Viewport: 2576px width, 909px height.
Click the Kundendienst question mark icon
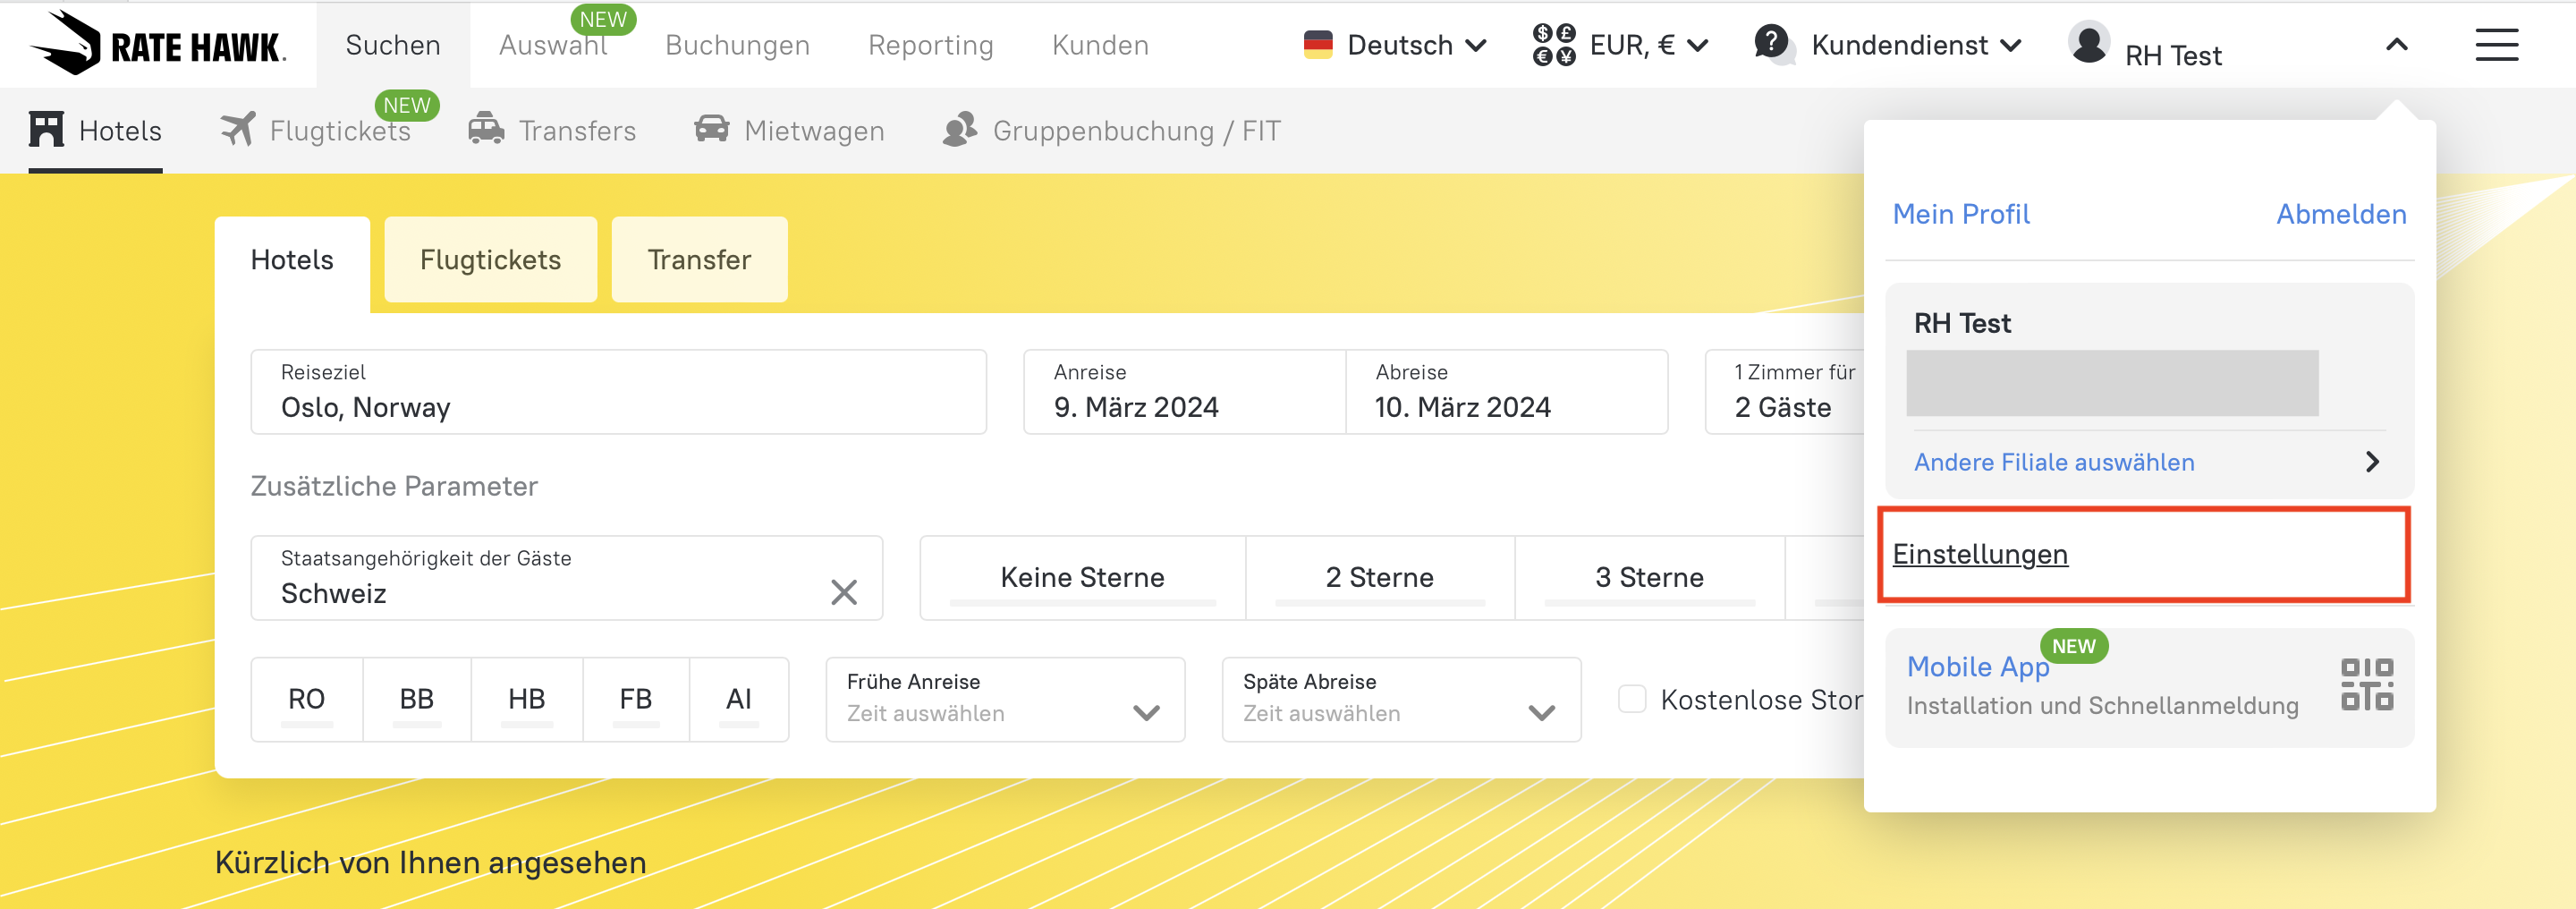click(1771, 43)
